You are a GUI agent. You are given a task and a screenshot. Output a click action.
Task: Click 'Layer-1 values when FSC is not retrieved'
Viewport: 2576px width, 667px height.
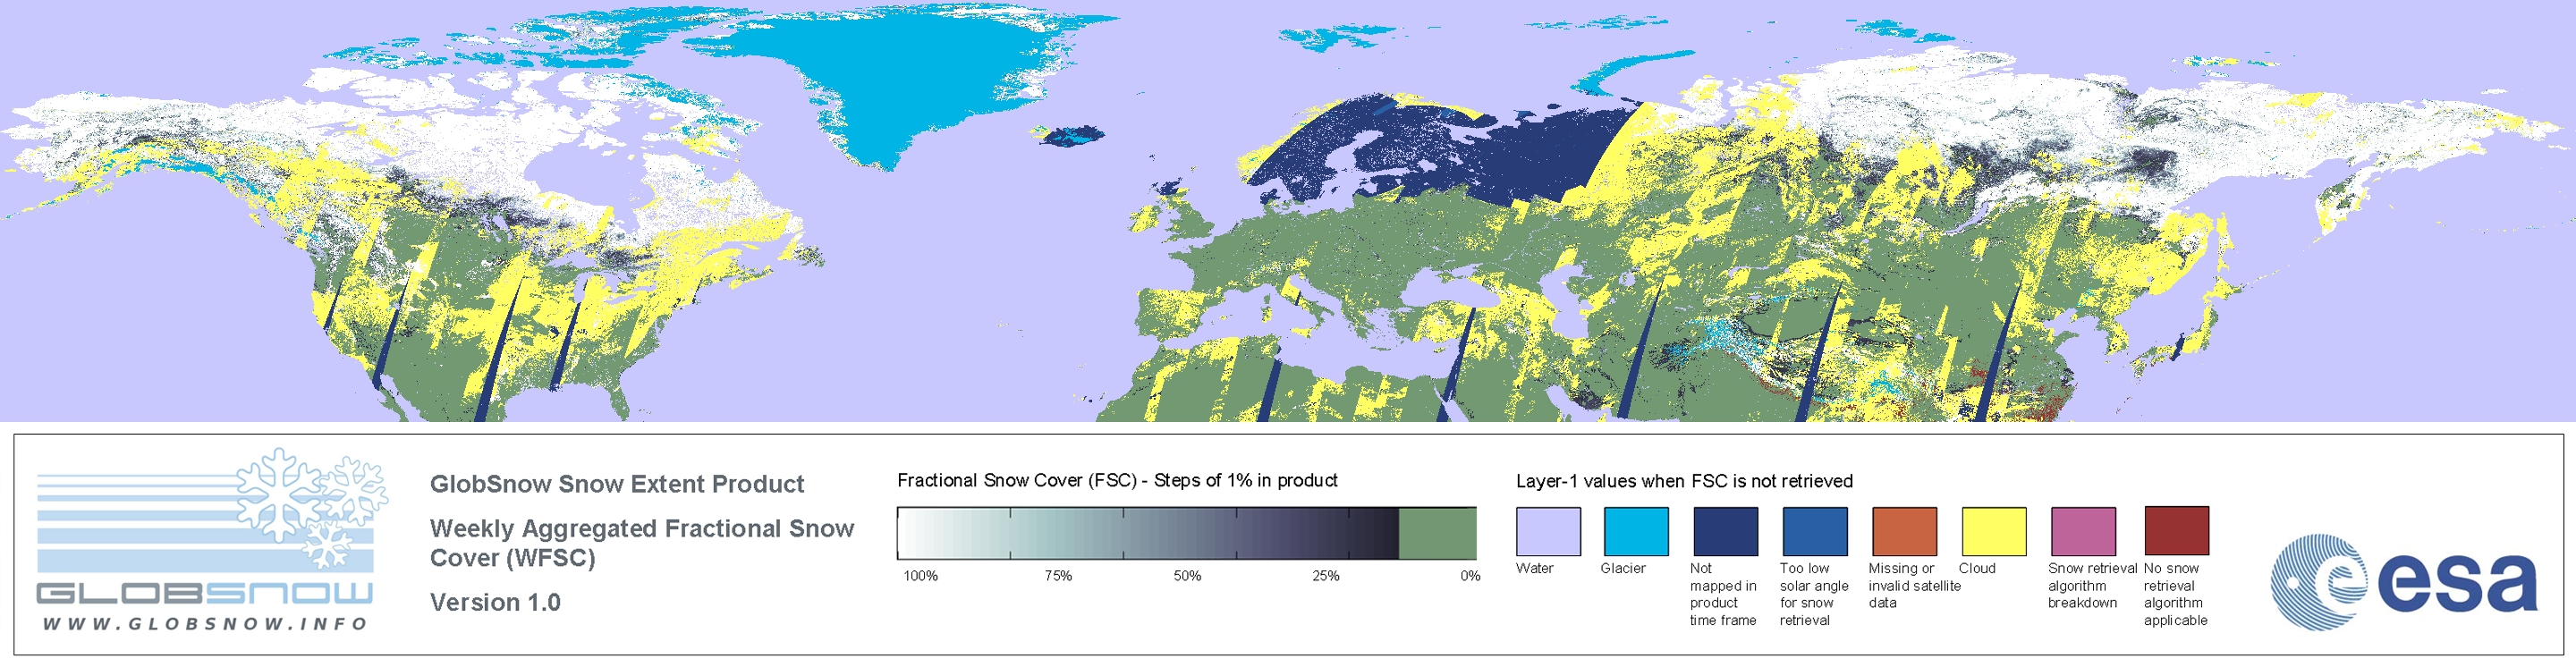1684,481
